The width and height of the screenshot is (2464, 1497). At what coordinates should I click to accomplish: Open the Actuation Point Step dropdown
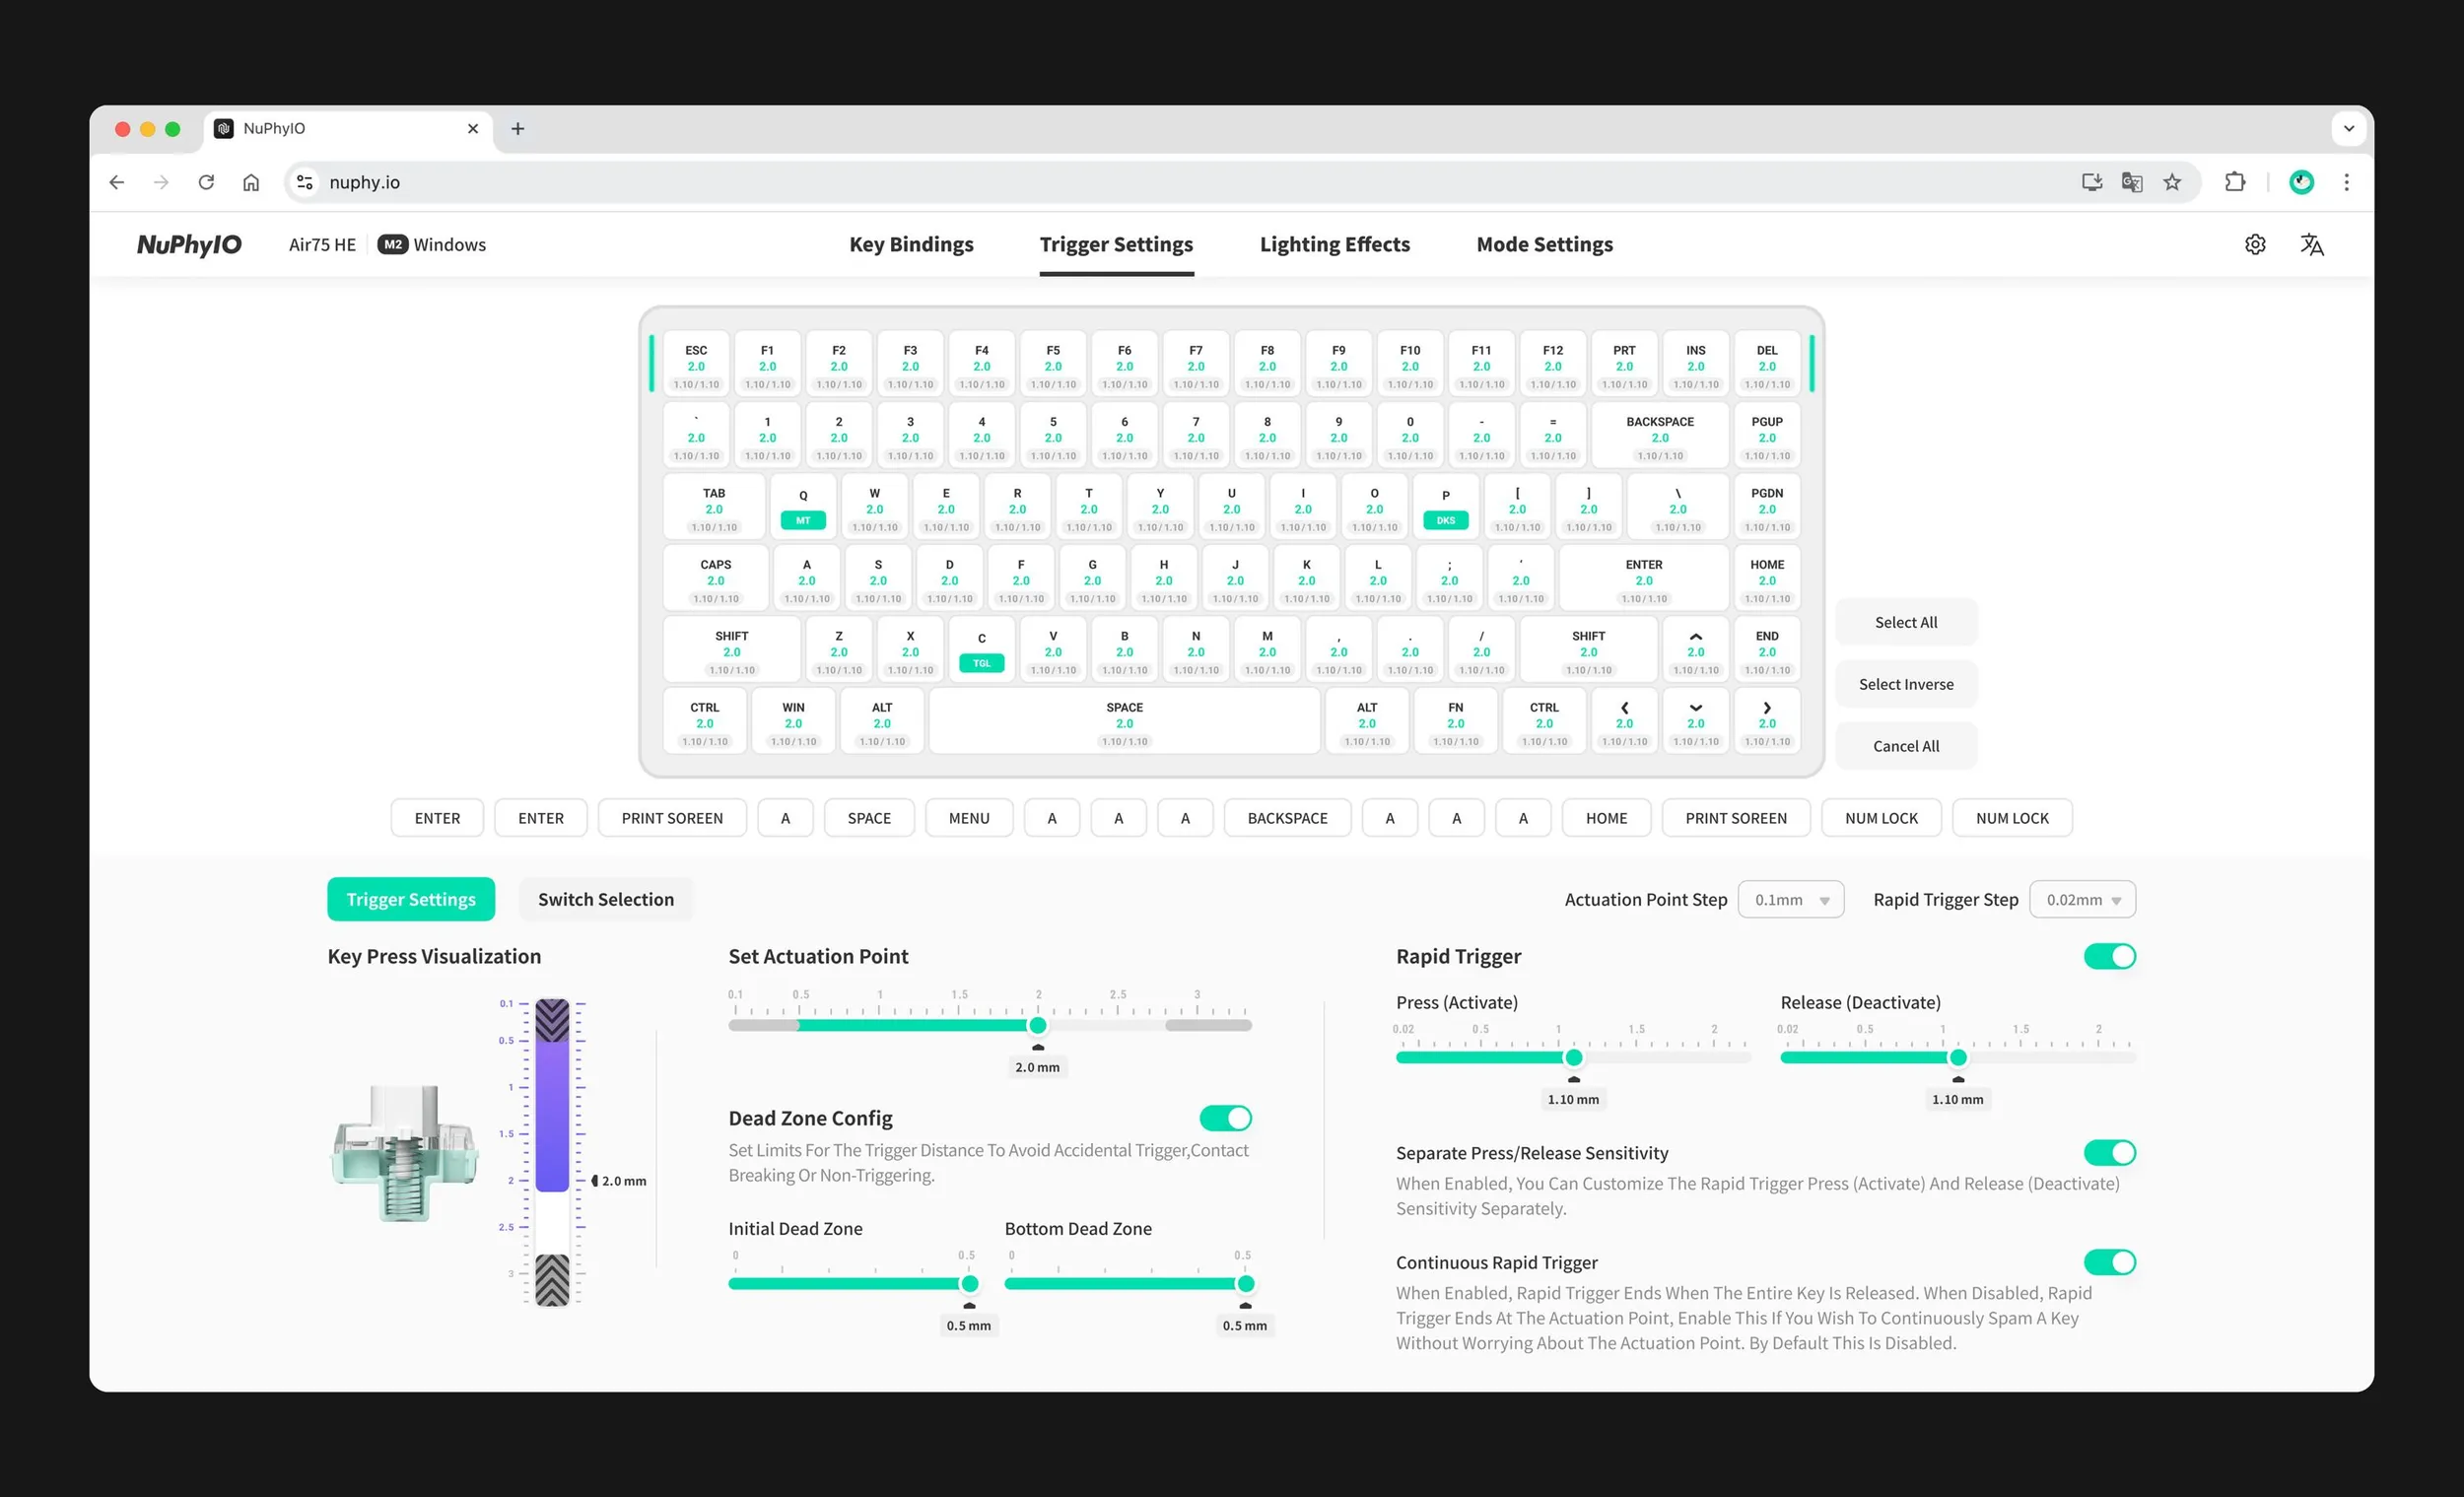tap(1790, 899)
